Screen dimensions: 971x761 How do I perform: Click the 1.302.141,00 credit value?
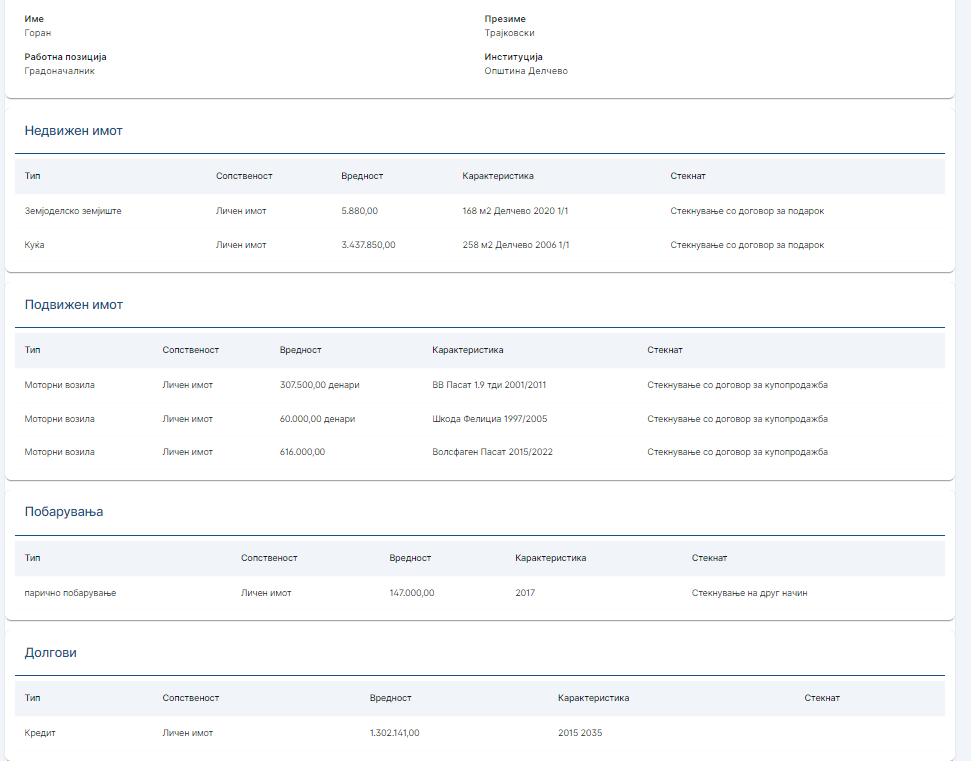coord(394,733)
